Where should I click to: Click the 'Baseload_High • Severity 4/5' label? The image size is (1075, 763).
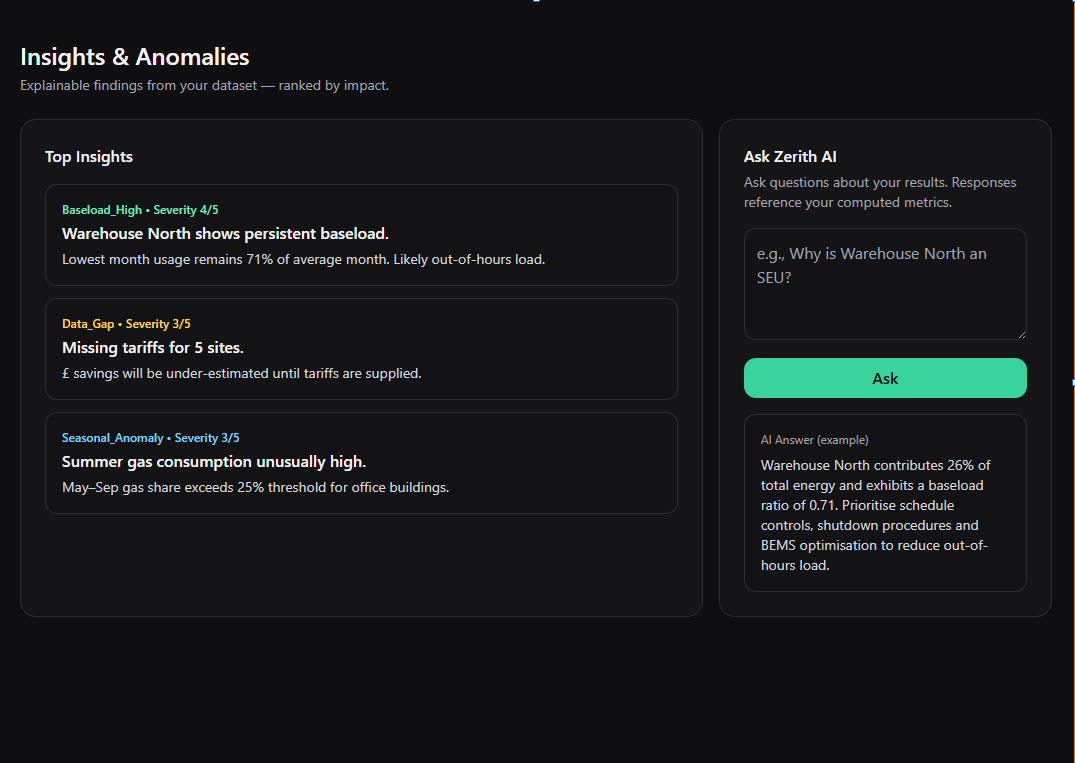click(140, 210)
